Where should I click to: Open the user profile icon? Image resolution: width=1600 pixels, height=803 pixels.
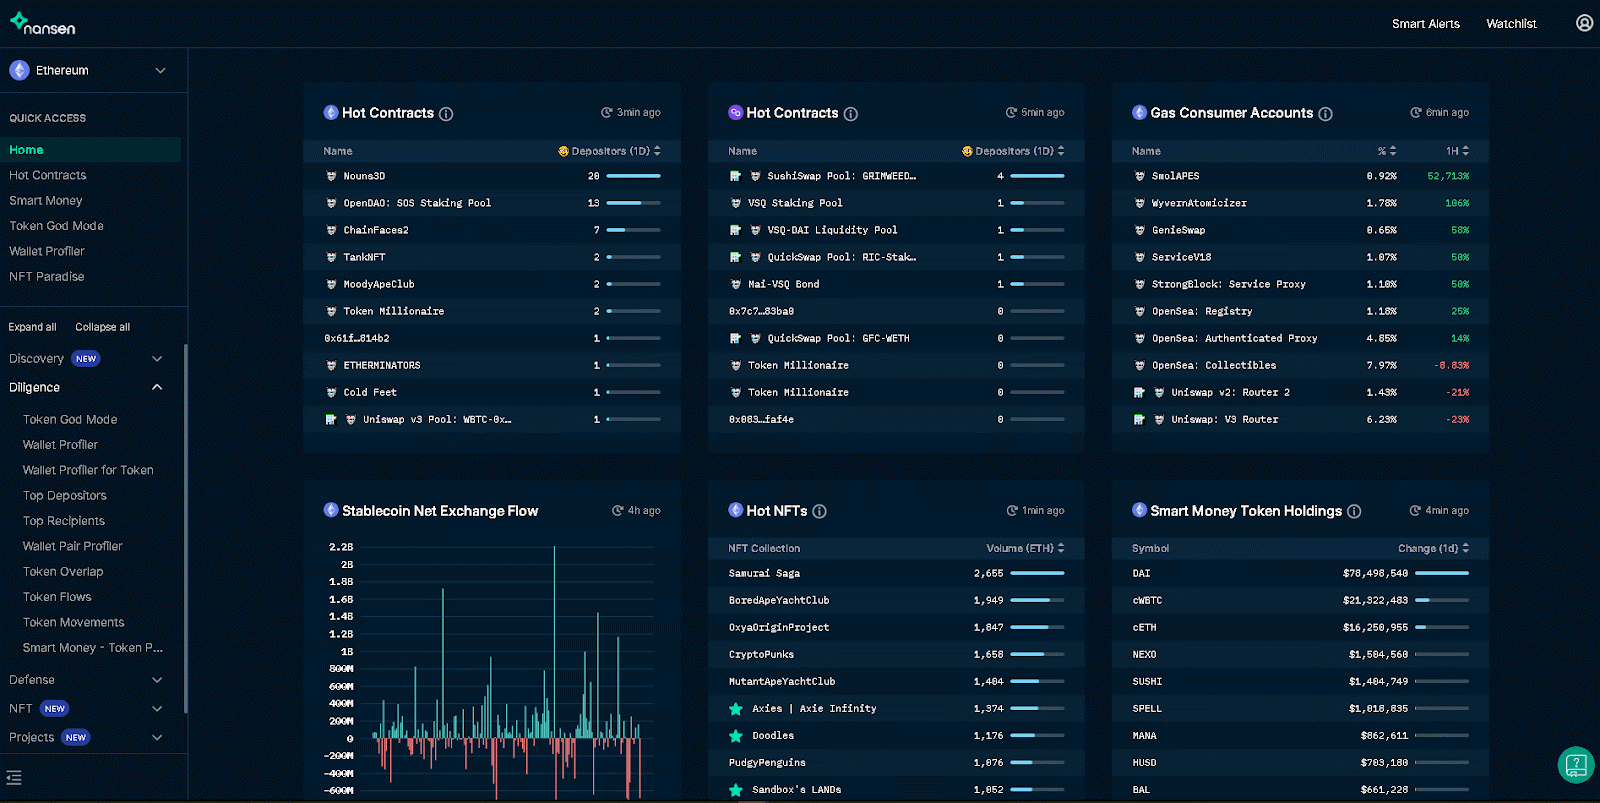click(x=1584, y=23)
